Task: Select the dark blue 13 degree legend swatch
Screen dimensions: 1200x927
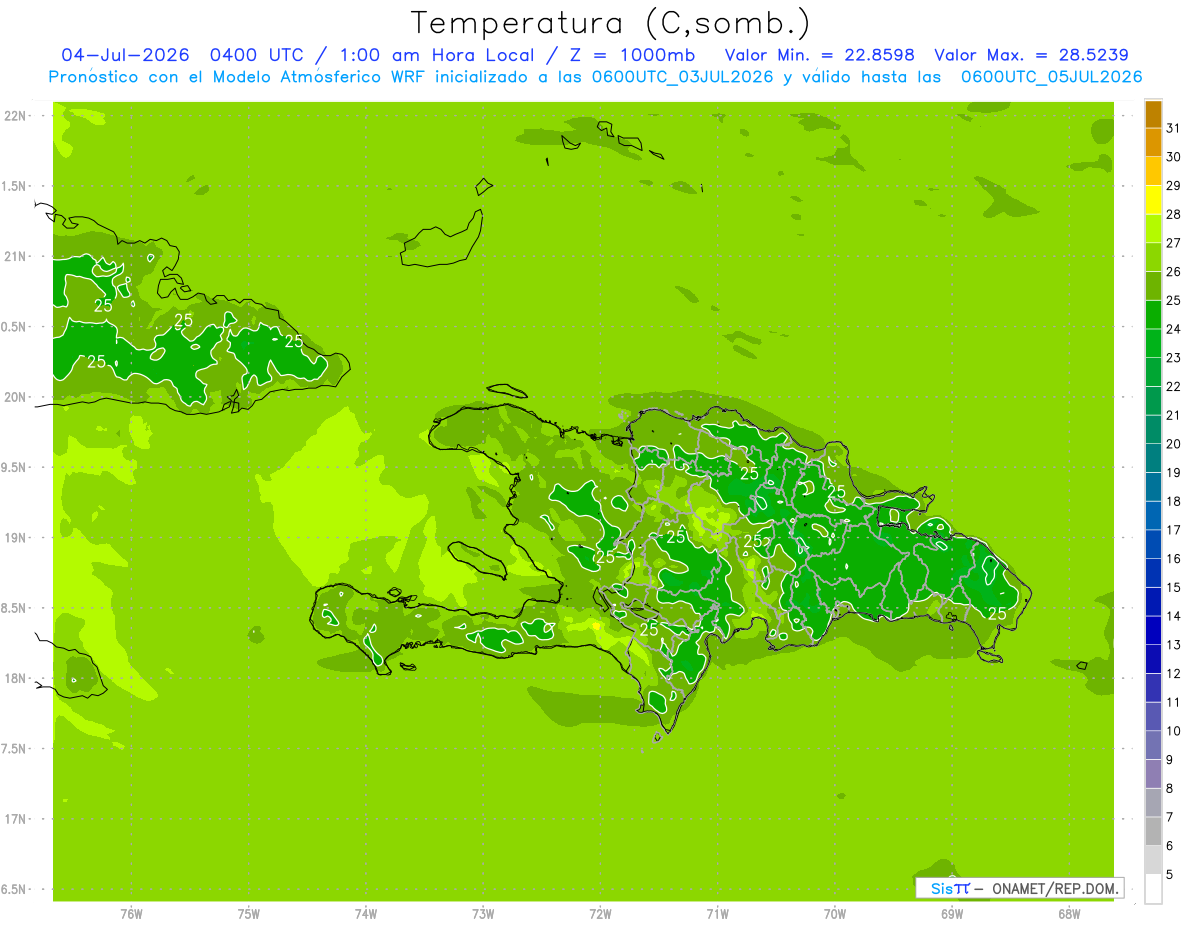Action: click(1153, 631)
